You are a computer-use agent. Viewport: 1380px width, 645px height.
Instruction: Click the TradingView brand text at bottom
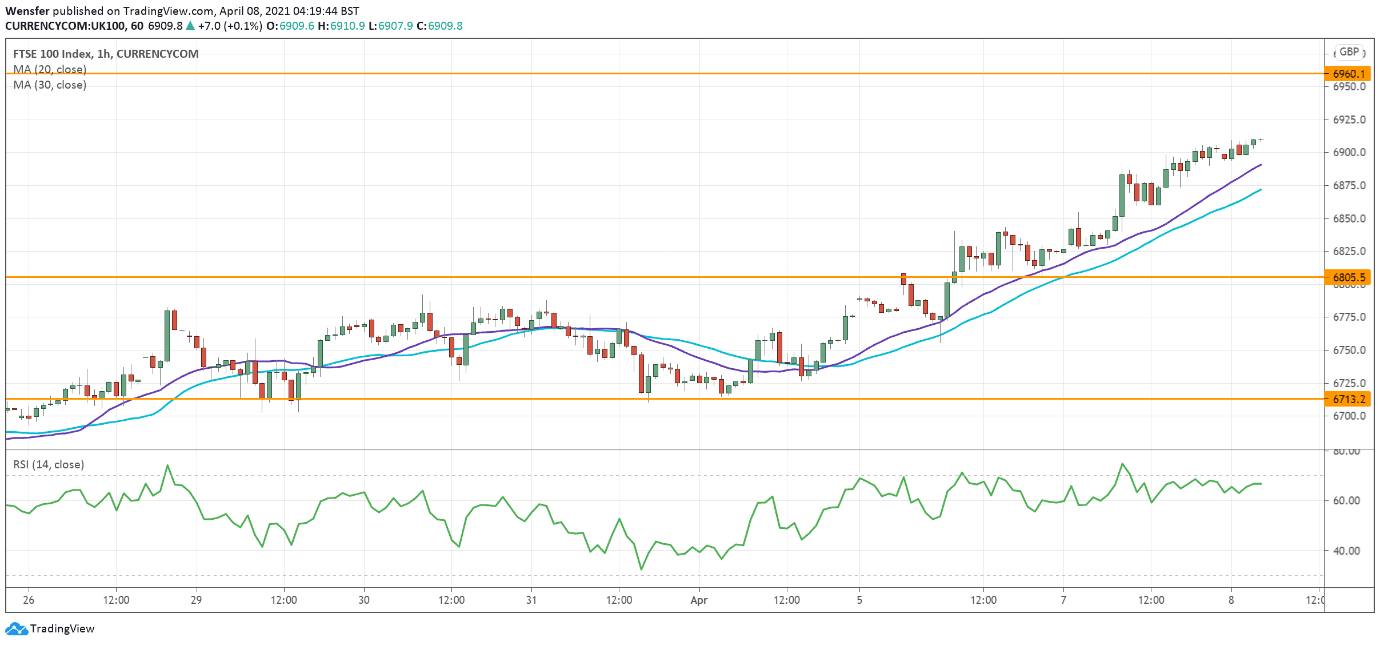pyautogui.click(x=62, y=629)
